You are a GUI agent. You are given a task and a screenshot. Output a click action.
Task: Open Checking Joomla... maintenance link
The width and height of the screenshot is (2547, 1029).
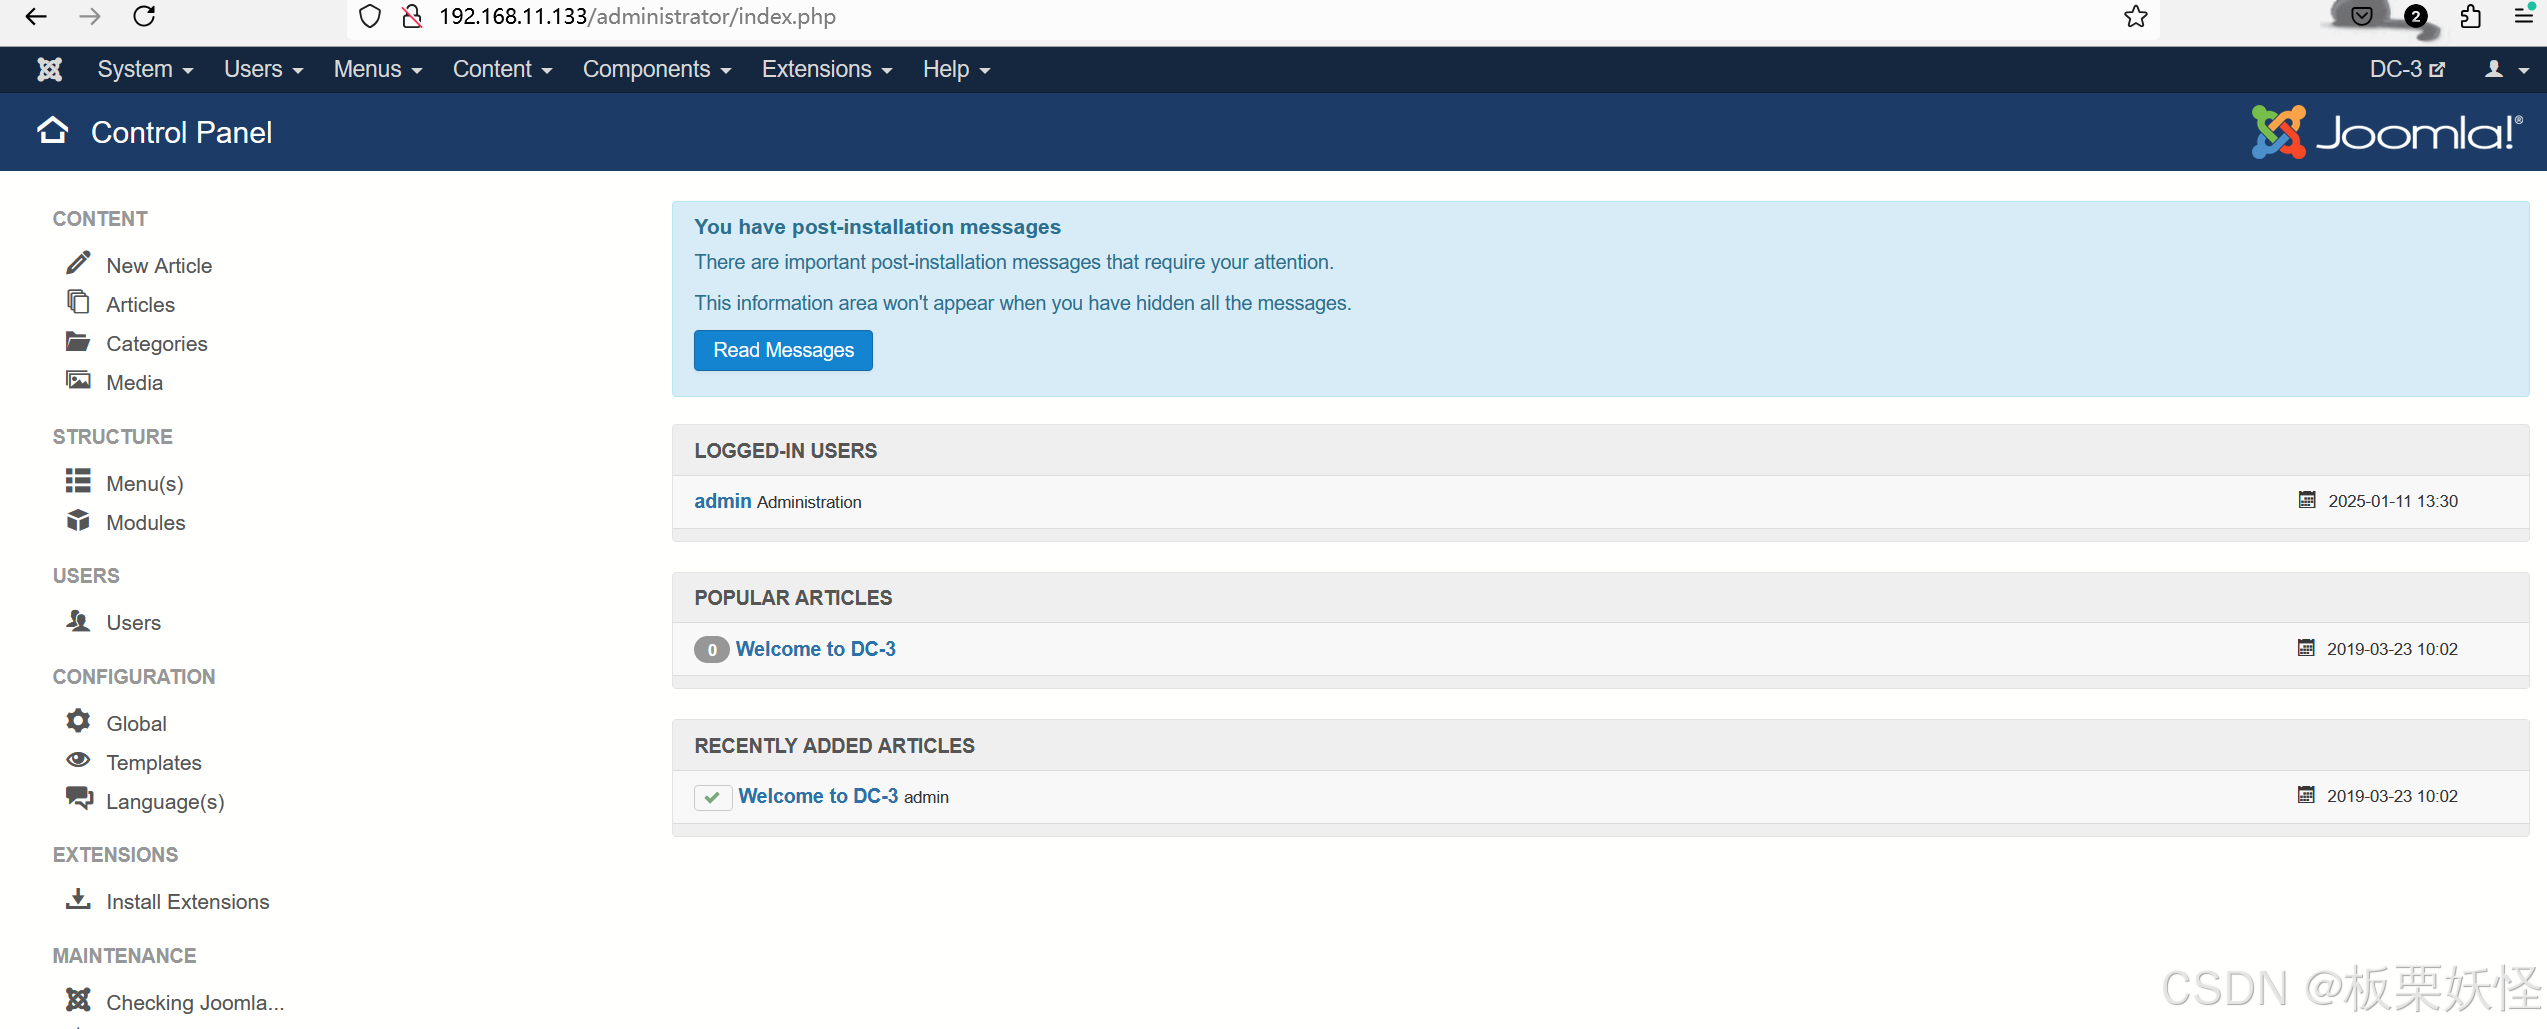coord(195,1003)
